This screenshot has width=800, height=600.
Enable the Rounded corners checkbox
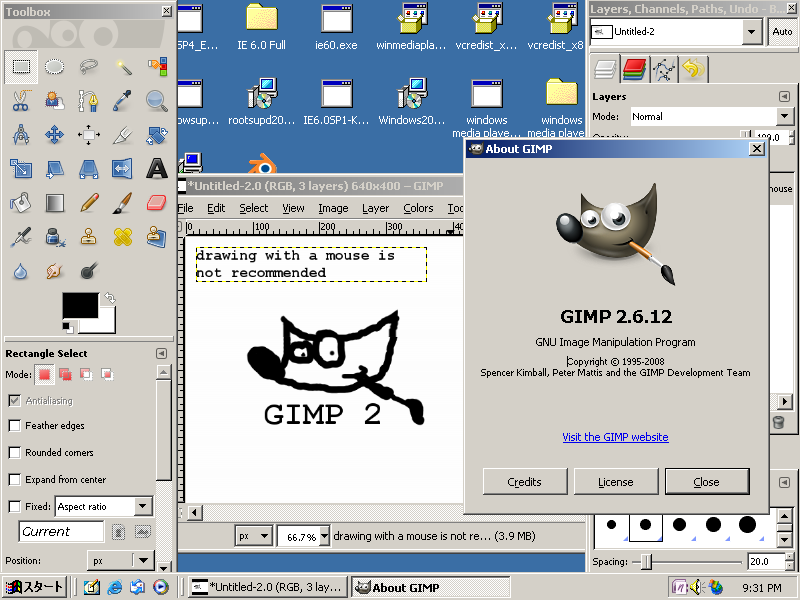pyautogui.click(x=15, y=453)
